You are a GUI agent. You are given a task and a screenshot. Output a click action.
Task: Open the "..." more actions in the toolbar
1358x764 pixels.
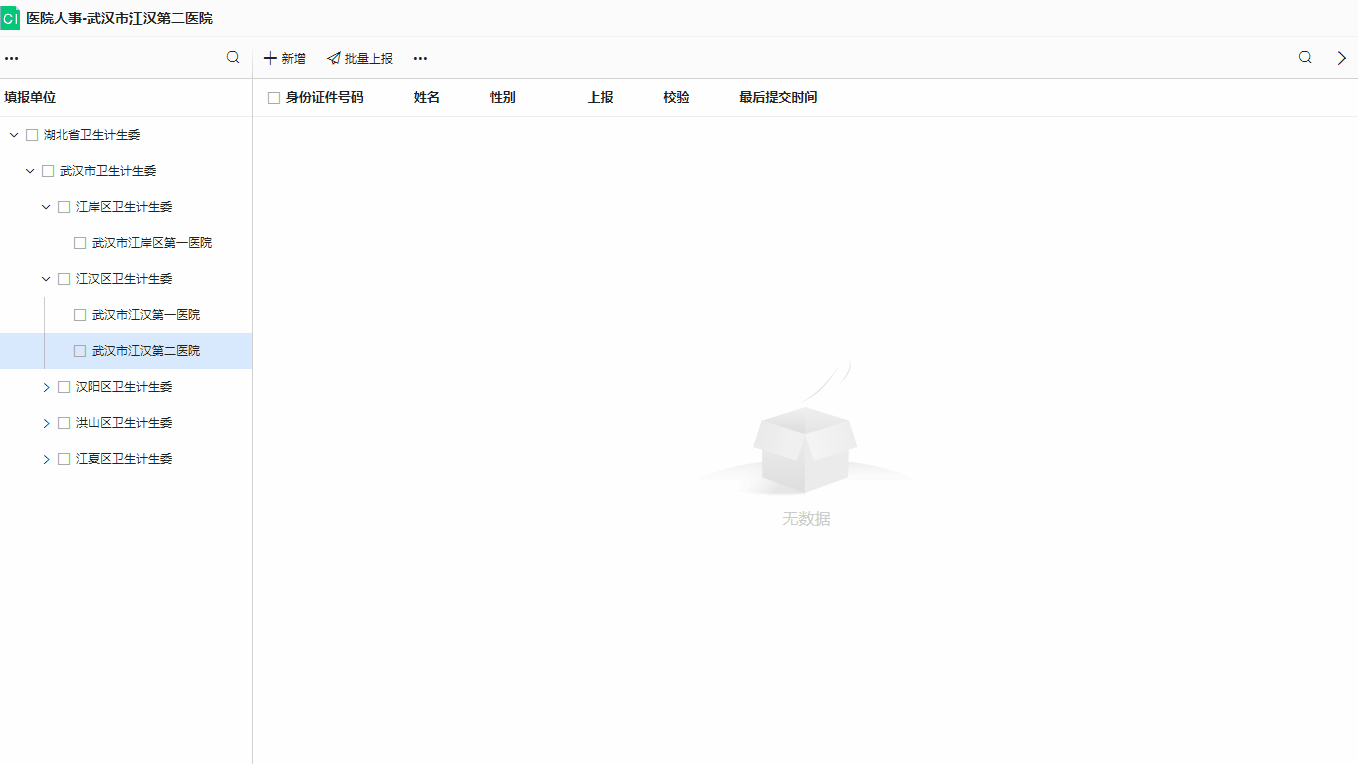tap(419, 58)
